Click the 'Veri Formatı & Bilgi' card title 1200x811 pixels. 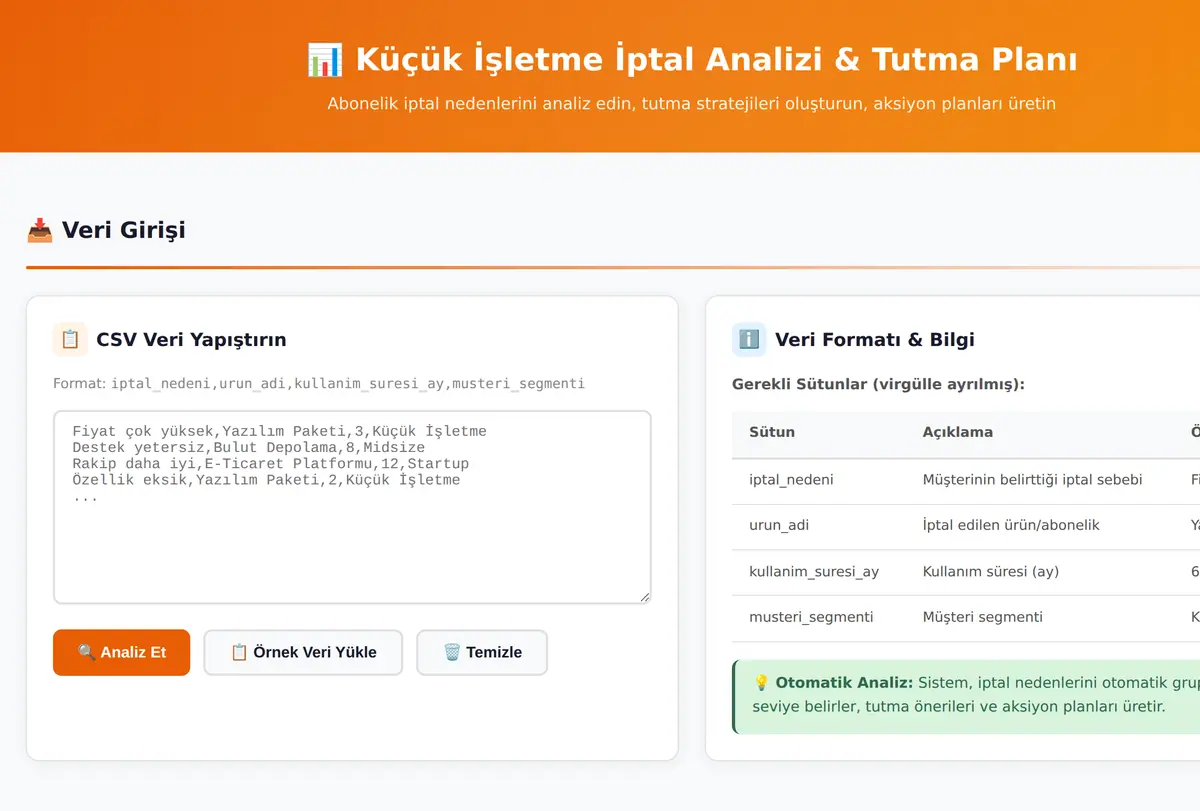pos(875,340)
